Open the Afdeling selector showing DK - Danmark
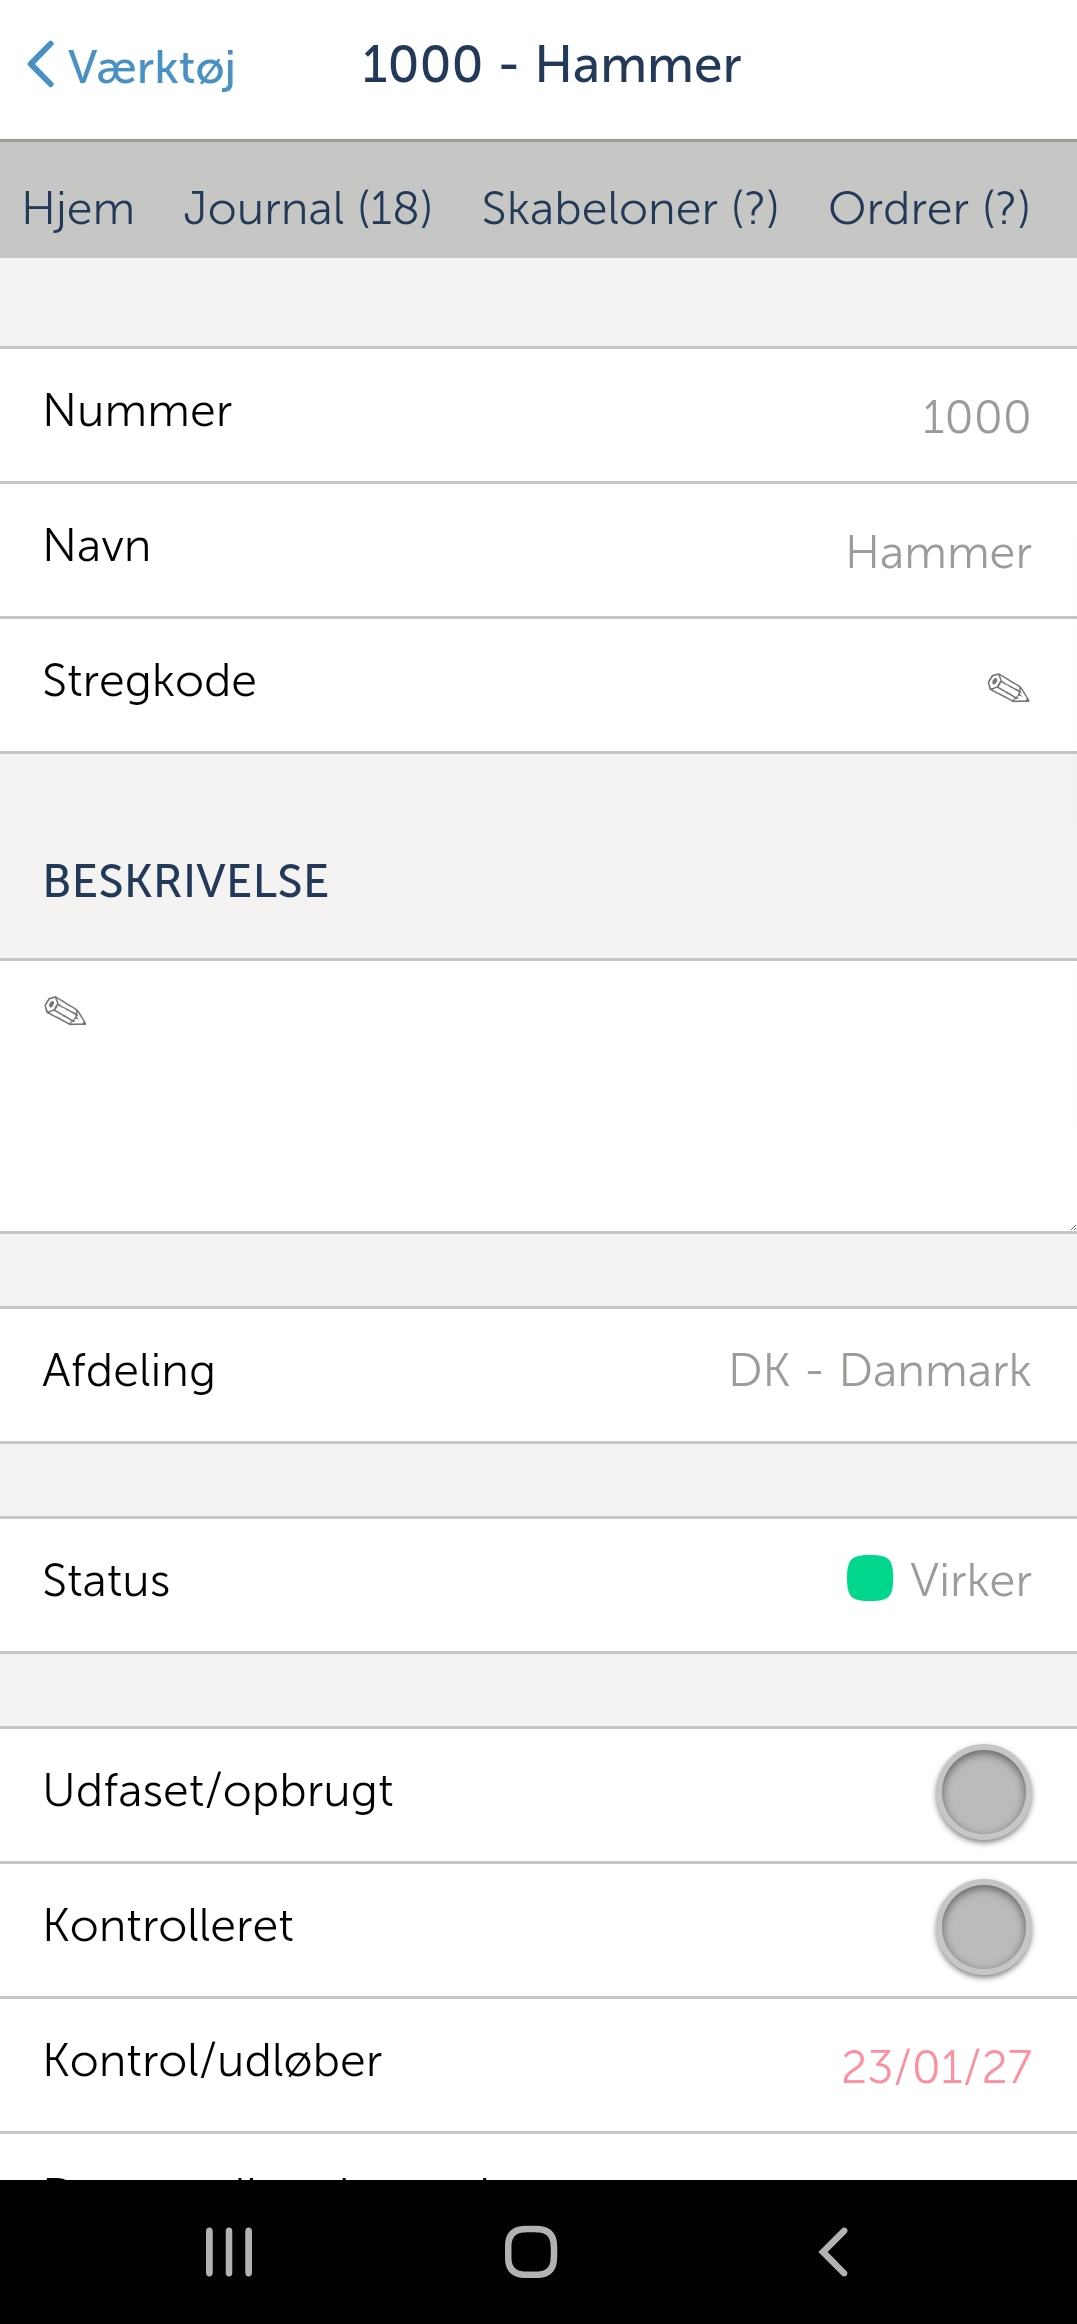1077x2324 pixels. point(879,1371)
